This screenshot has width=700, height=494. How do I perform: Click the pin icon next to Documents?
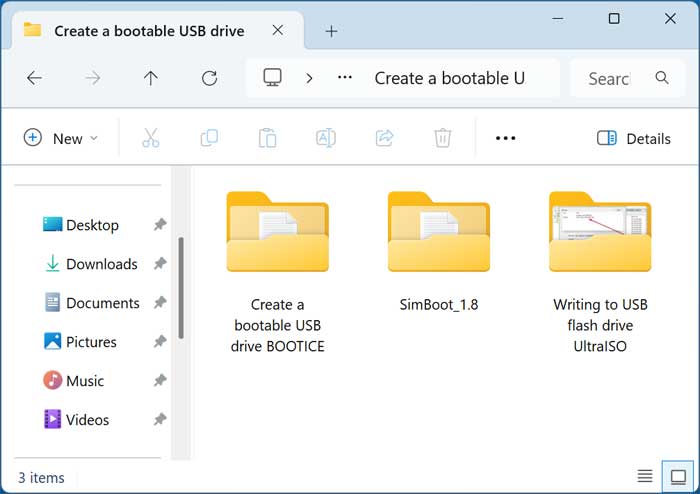point(160,302)
